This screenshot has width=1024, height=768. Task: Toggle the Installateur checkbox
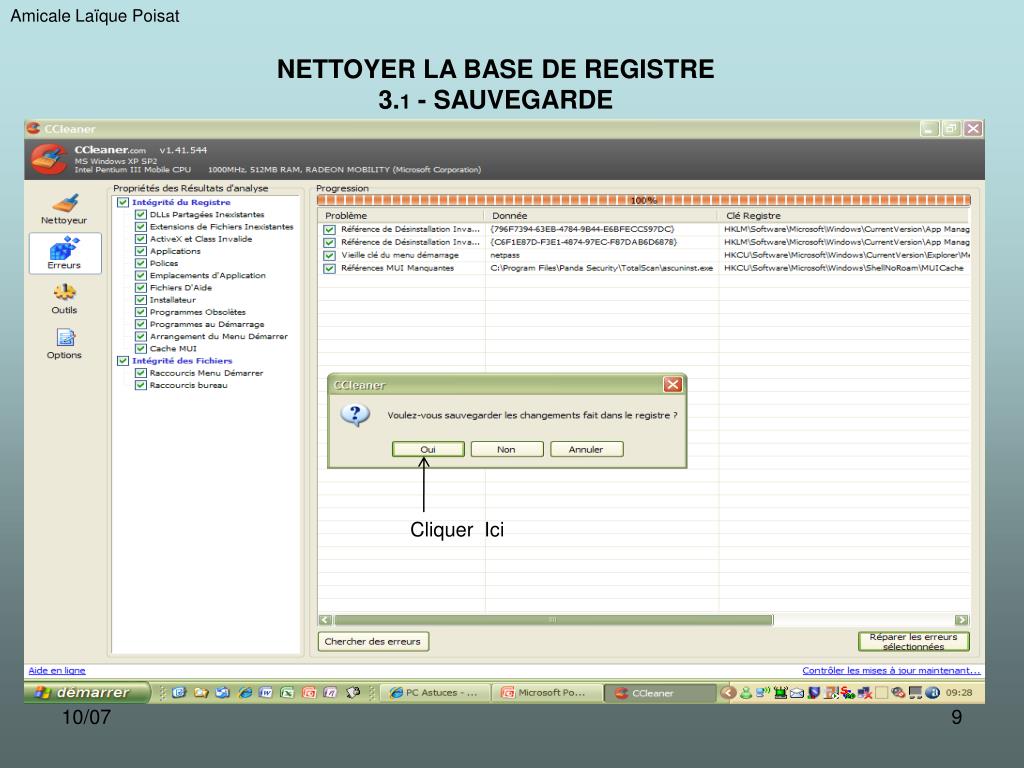tap(140, 300)
